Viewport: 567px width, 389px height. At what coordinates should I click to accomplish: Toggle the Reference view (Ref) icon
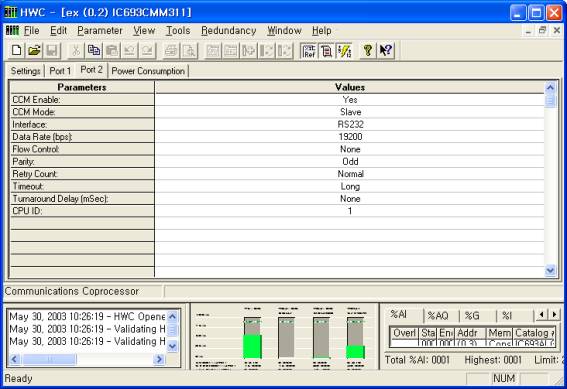click(309, 51)
